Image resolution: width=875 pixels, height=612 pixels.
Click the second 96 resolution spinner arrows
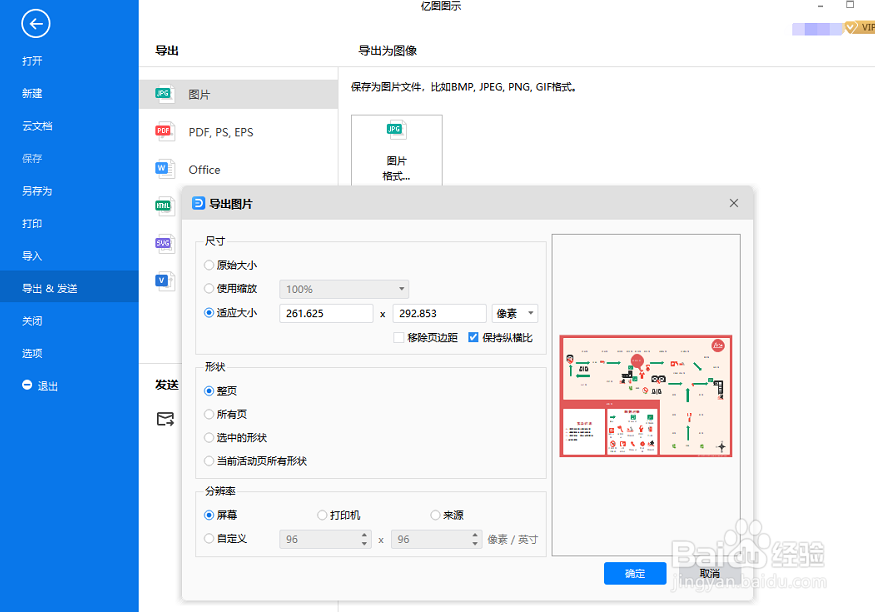coord(474,539)
